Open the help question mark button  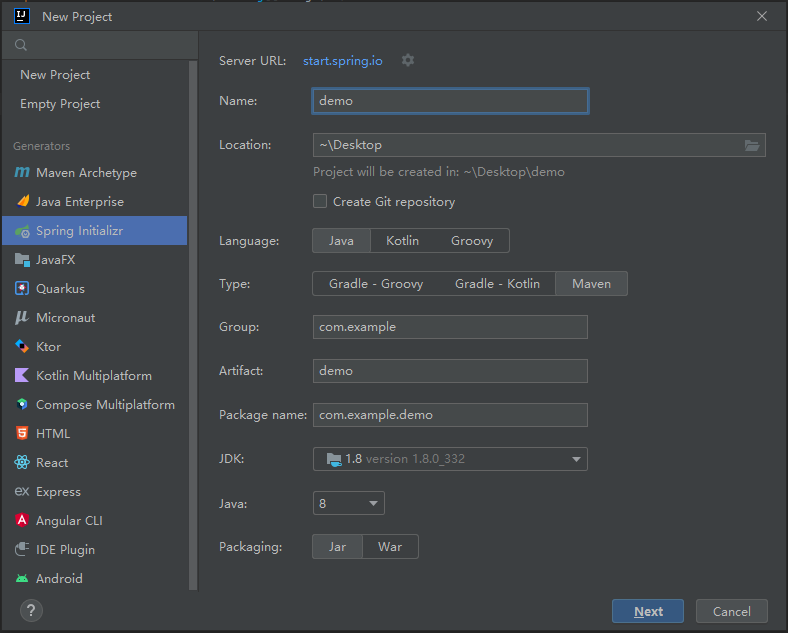pos(32,610)
